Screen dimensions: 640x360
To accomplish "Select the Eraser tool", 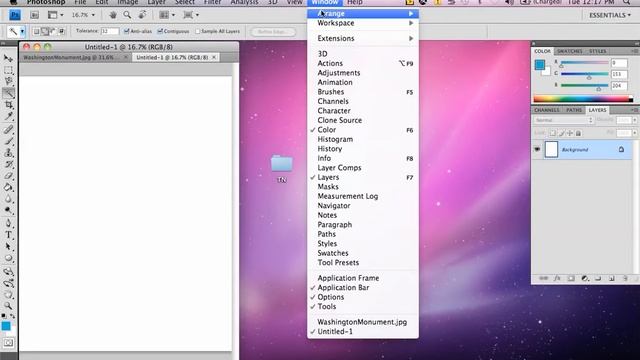I will (8, 176).
